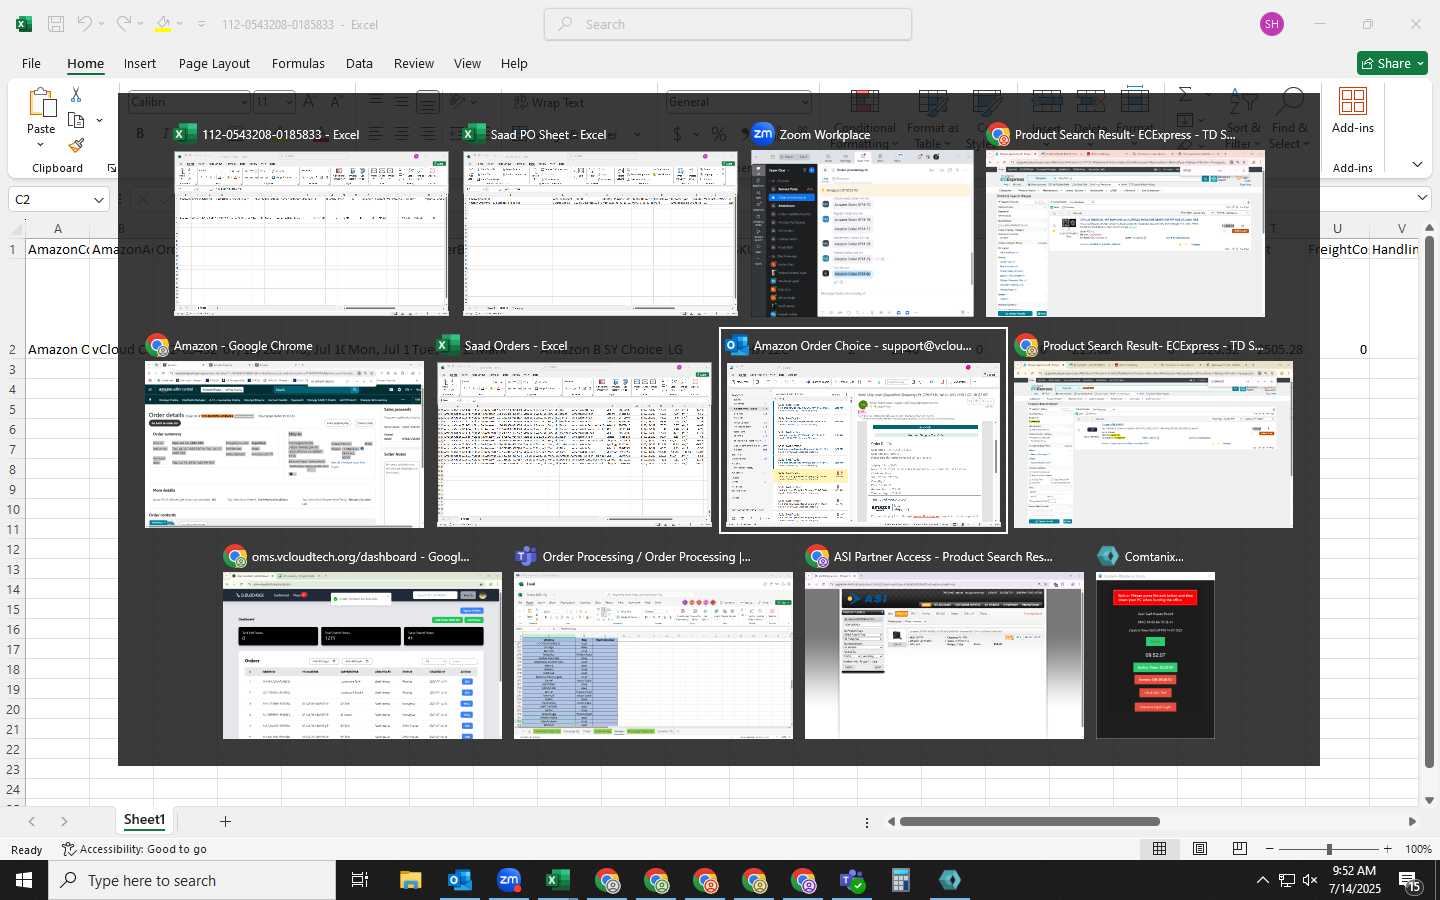Open the Name Box dropdown arrow
Screen dimensions: 1440x900
[99, 199]
